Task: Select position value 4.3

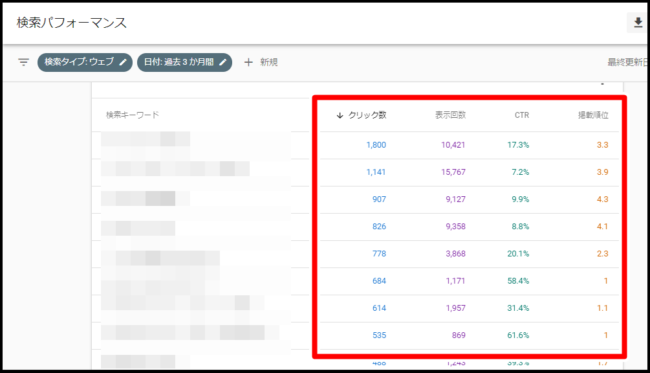Action: (602, 199)
